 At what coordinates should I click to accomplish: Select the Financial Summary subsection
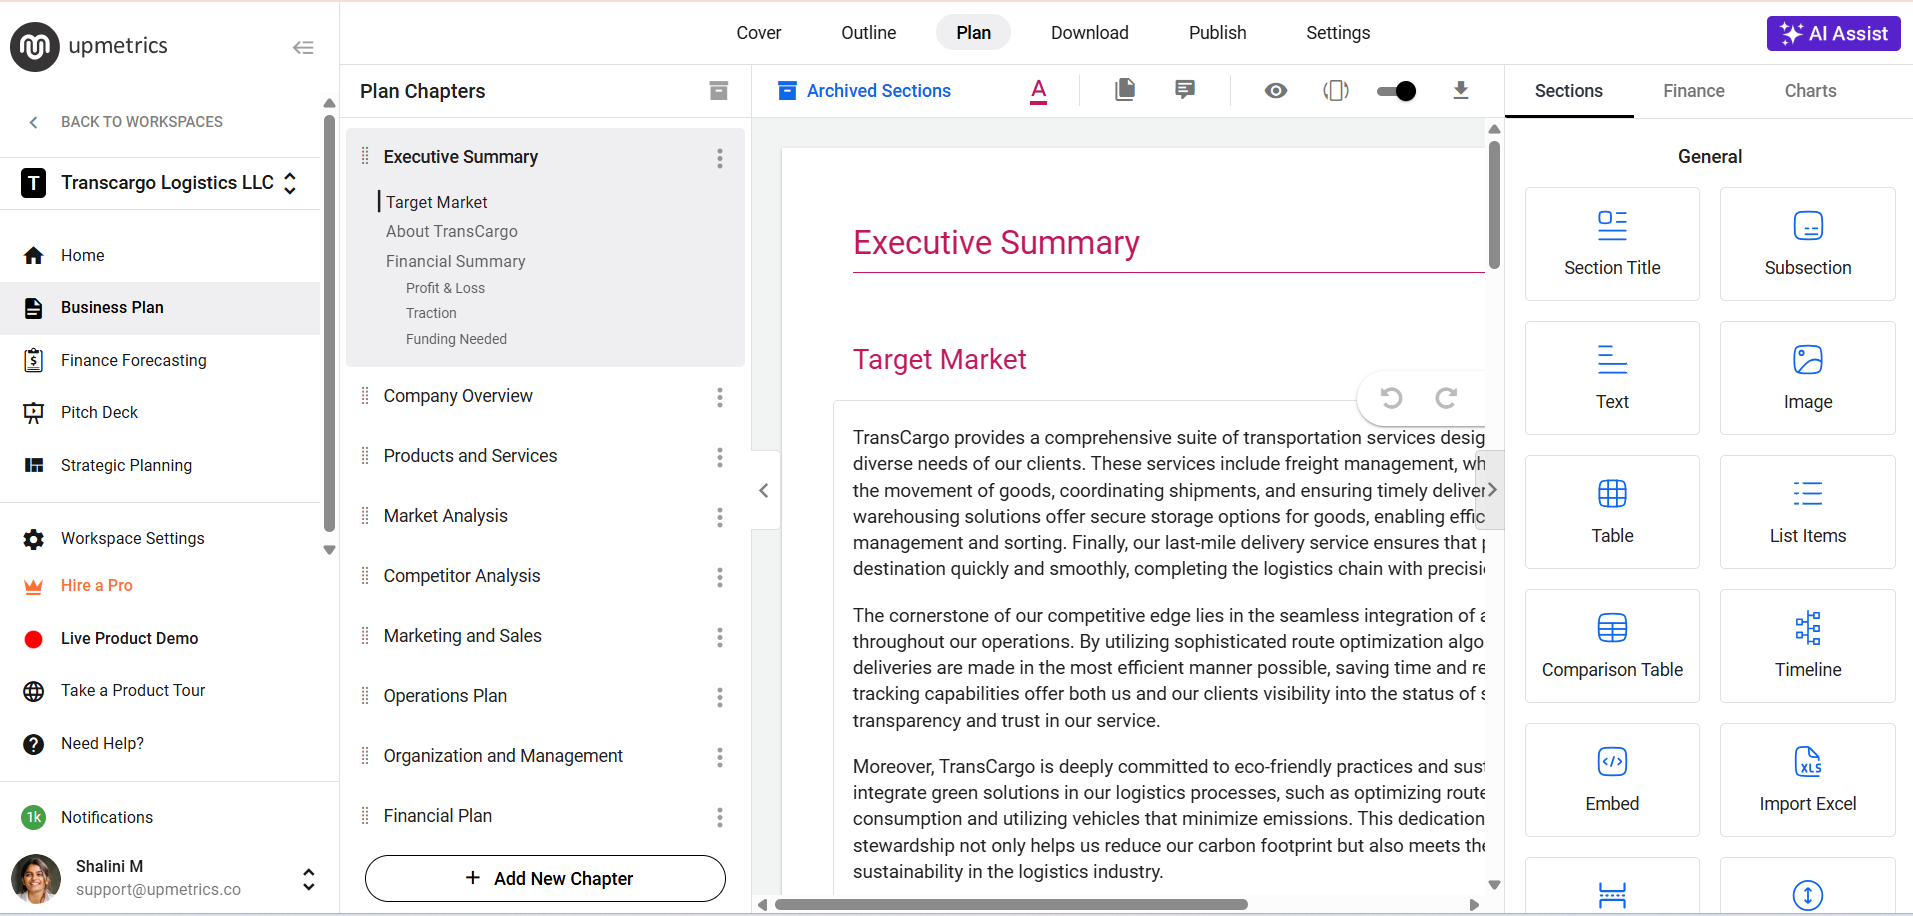456,261
